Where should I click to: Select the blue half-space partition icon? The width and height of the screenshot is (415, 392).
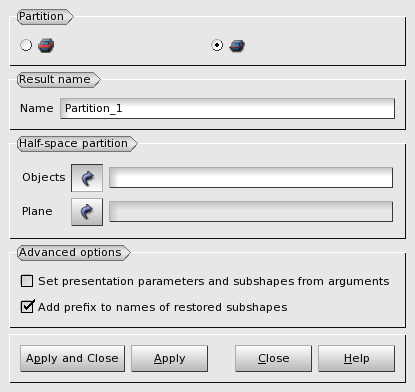click(x=237, y=45)
